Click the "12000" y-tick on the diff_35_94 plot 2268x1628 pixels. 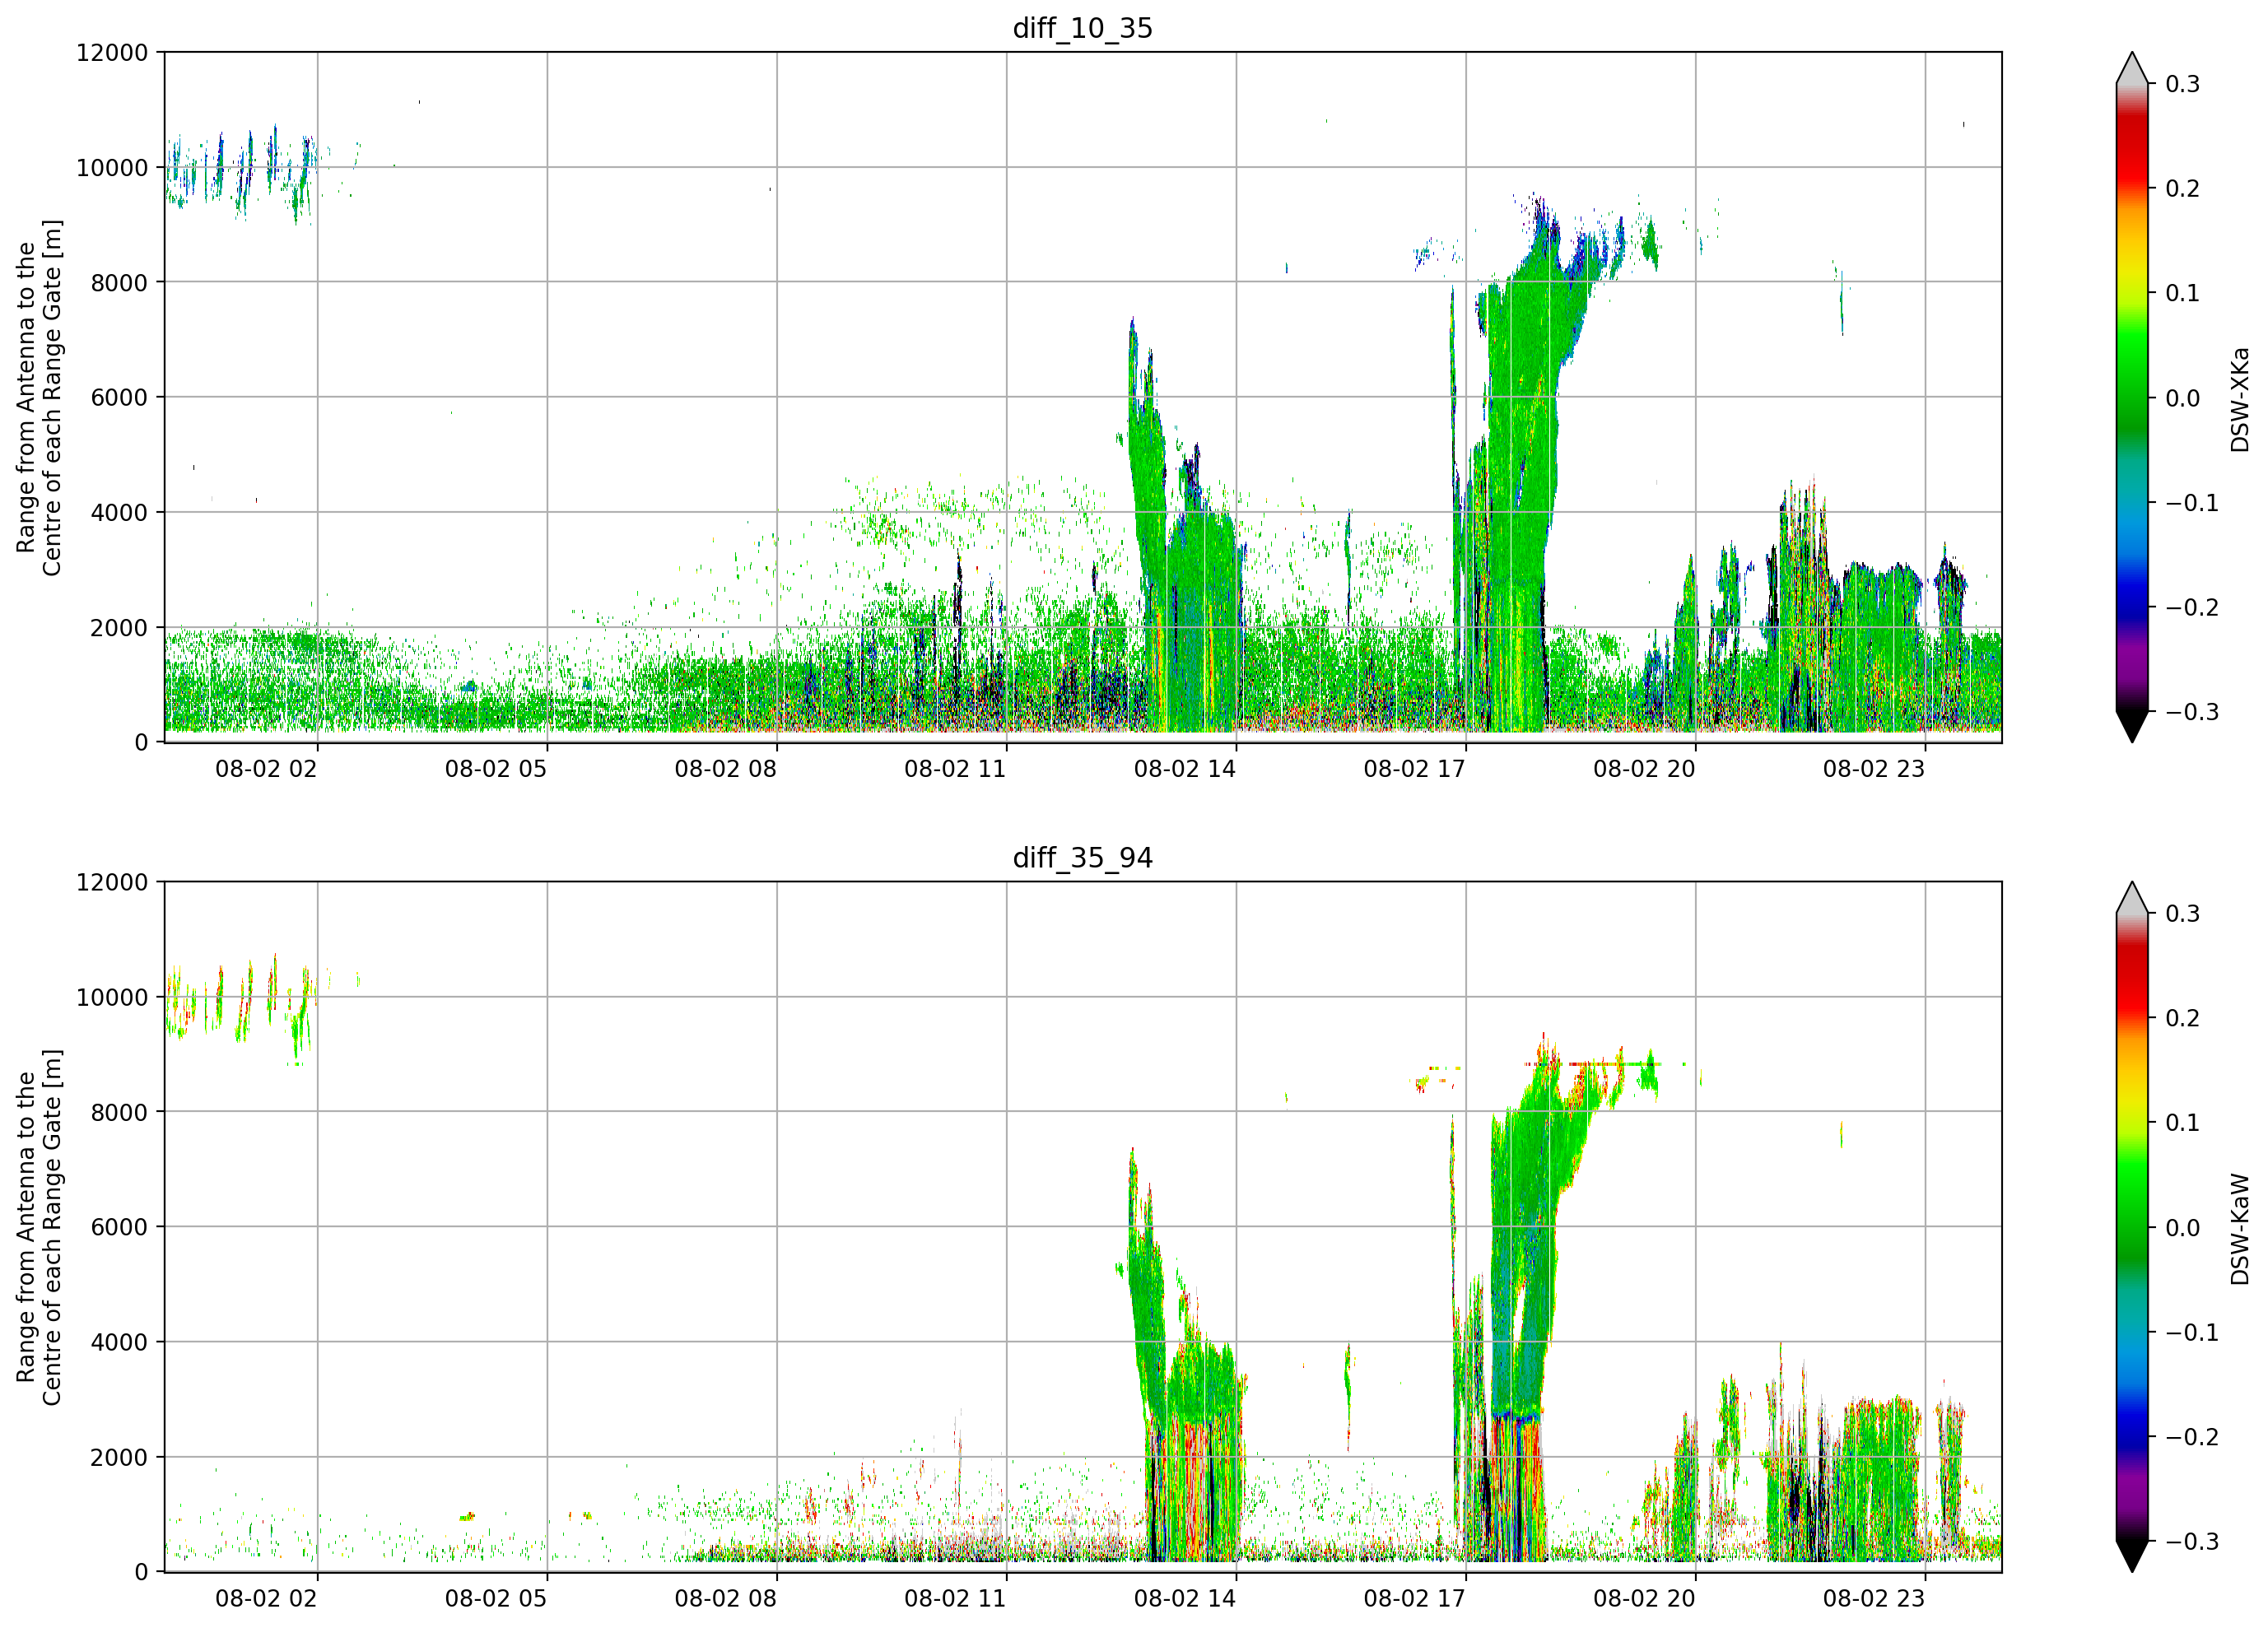(112, 883)
